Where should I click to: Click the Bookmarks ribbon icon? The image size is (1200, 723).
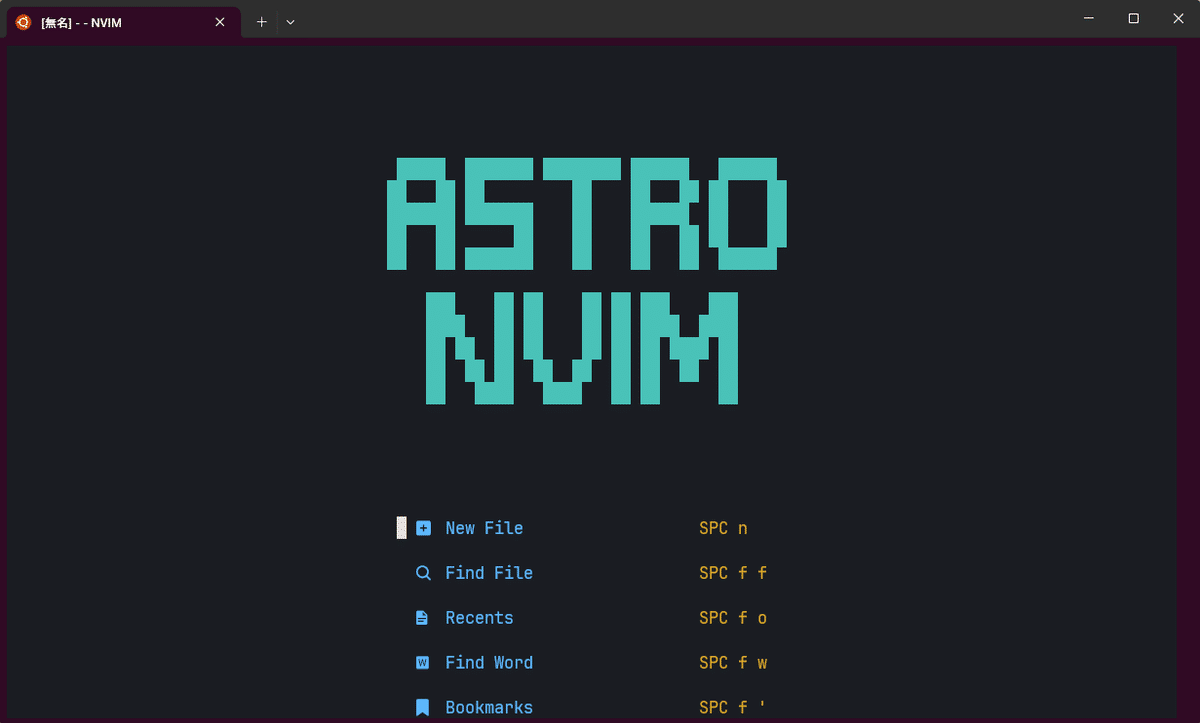pyautogui.click(x=423, y=708)
